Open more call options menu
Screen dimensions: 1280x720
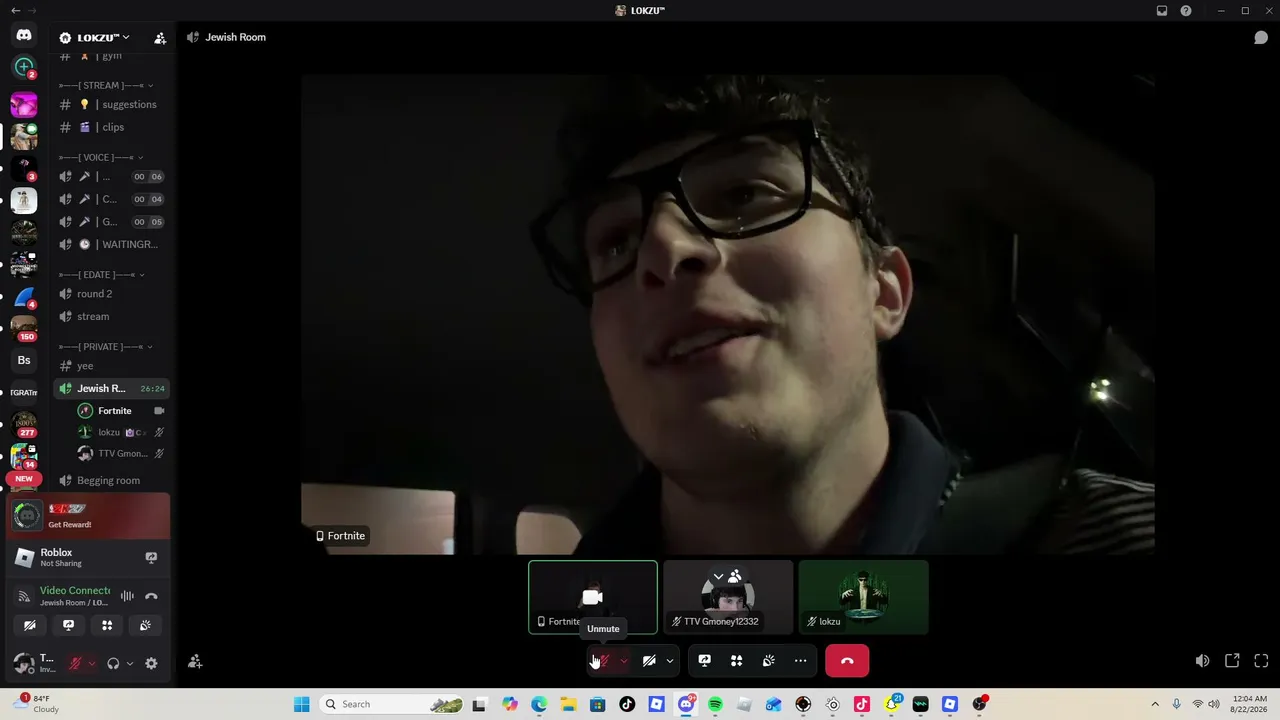[x=800, y=661]
